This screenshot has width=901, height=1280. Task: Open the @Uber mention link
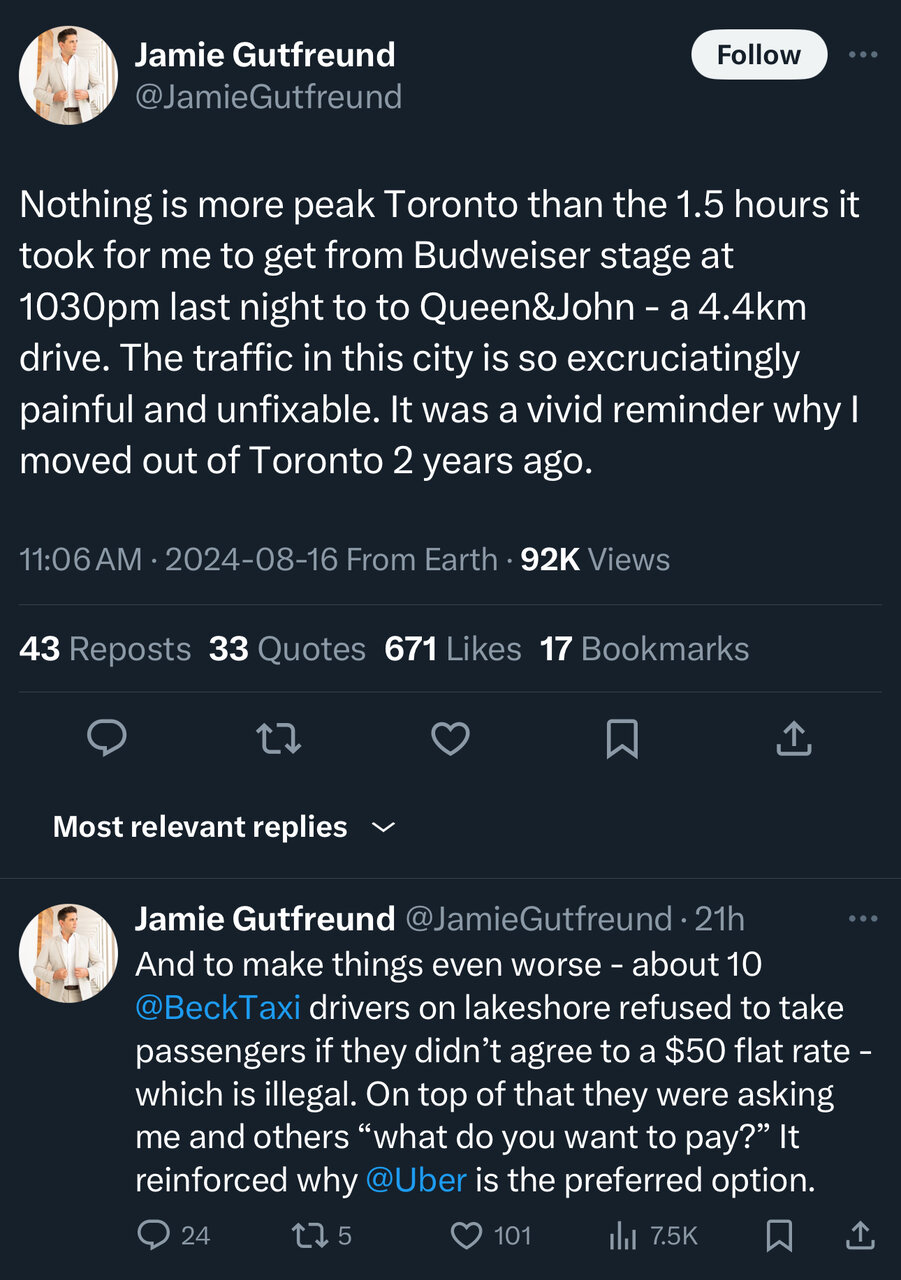pyautogui.click(x=416, y=1180)
